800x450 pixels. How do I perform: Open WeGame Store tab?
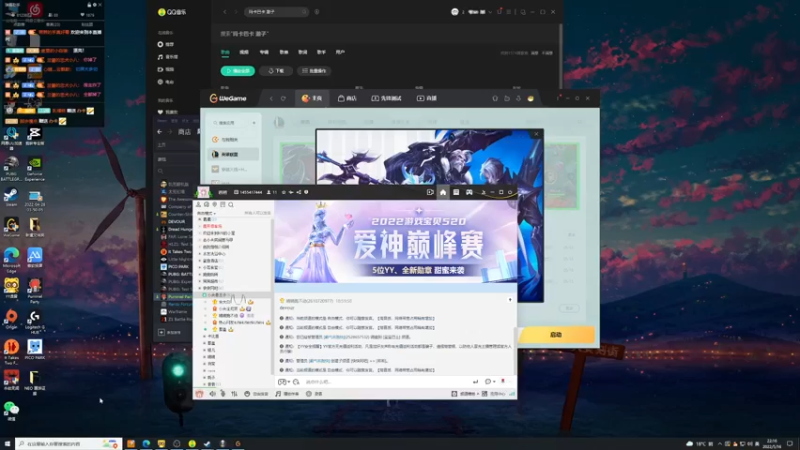pos(347,98)
